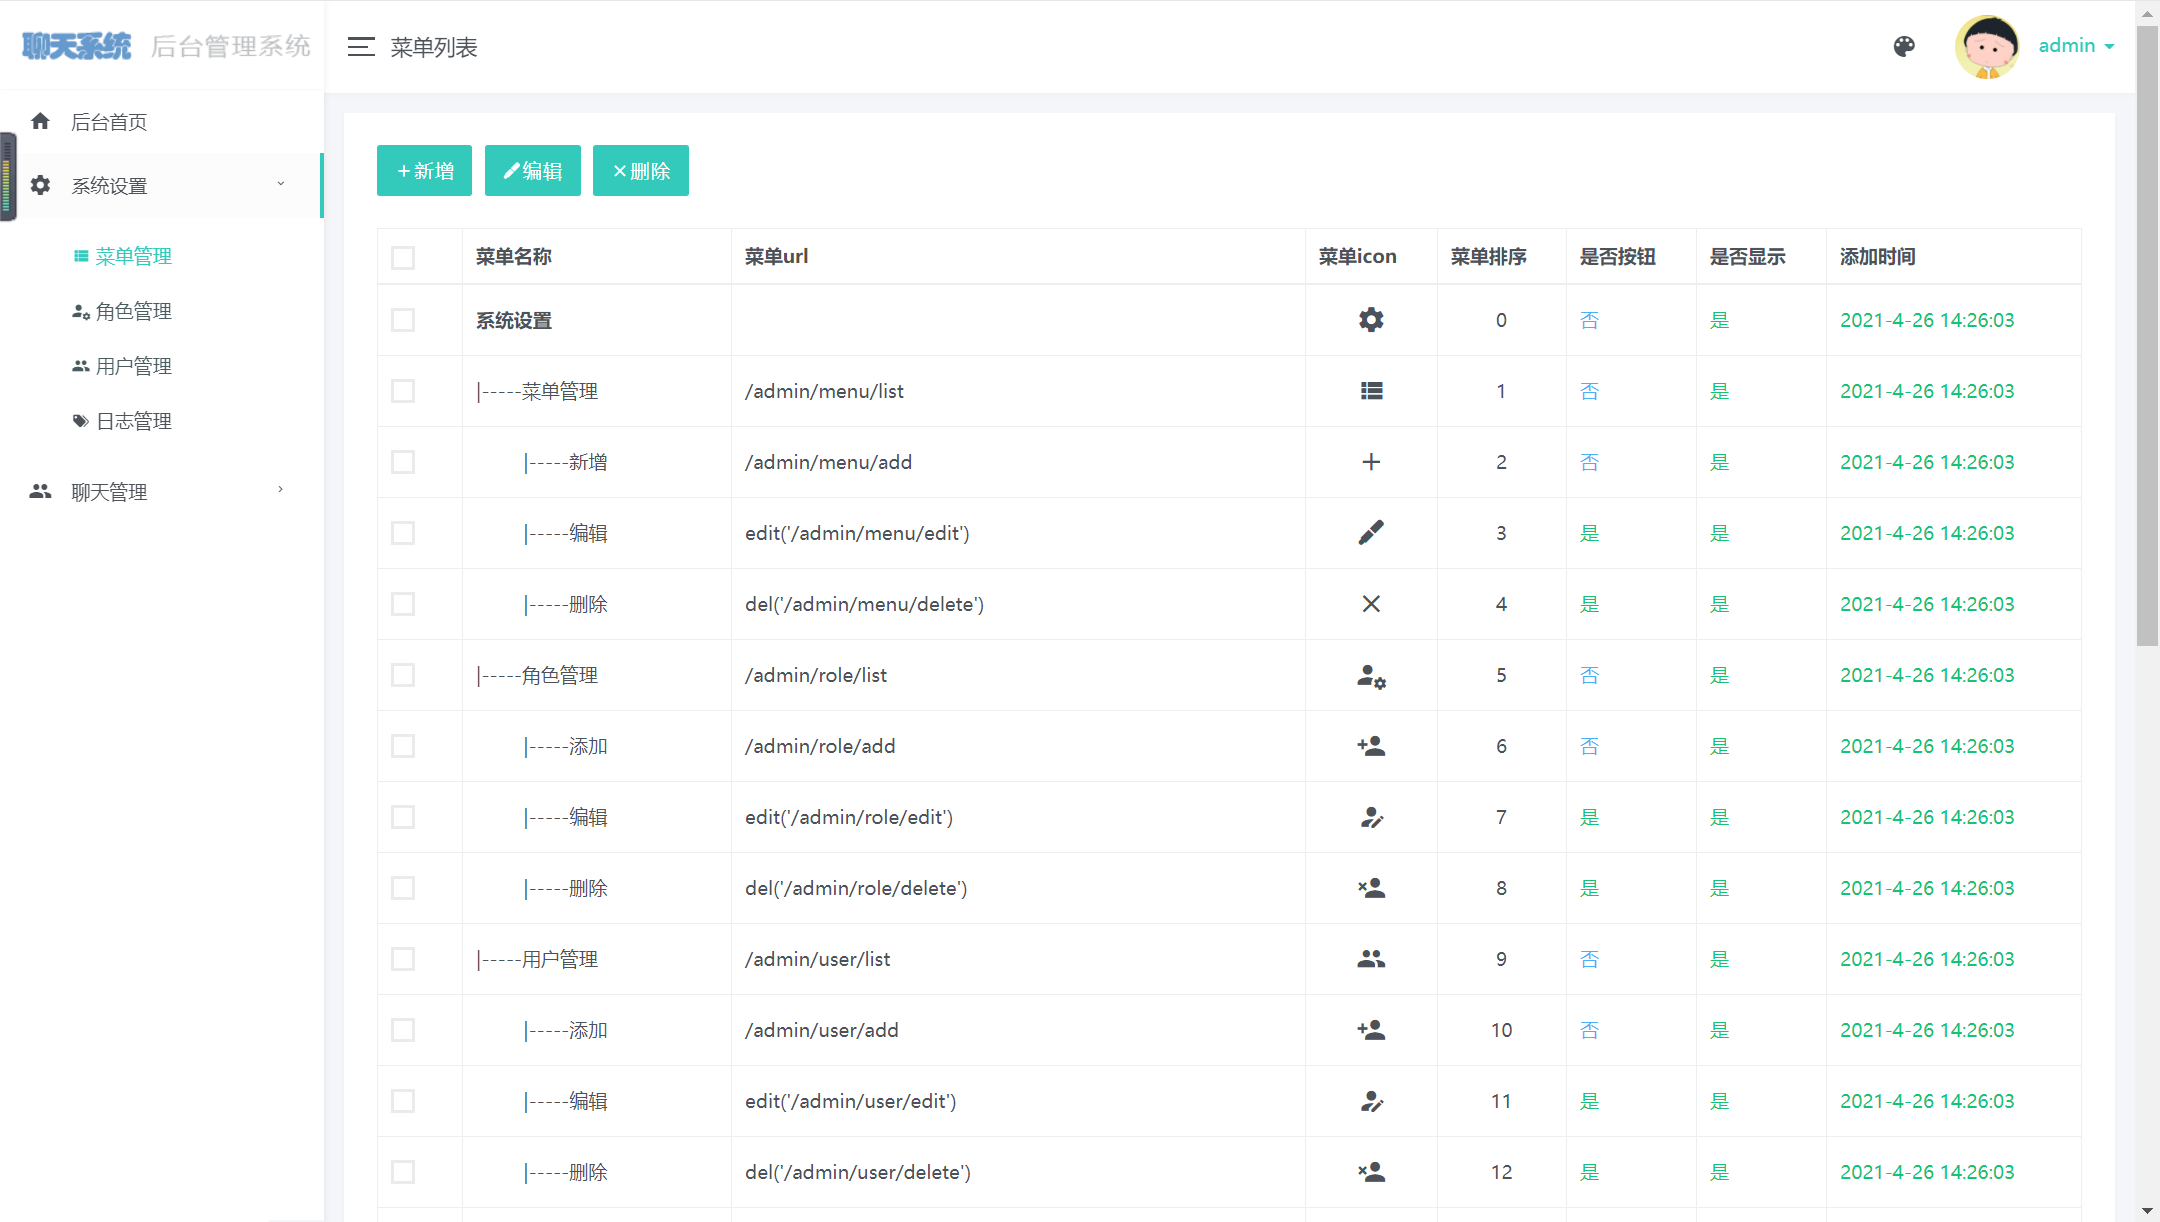This screenshot has height=1222, width=2160.
Task: Click the 日志管理 tag icon in sidebar
Action: point(81,421)
